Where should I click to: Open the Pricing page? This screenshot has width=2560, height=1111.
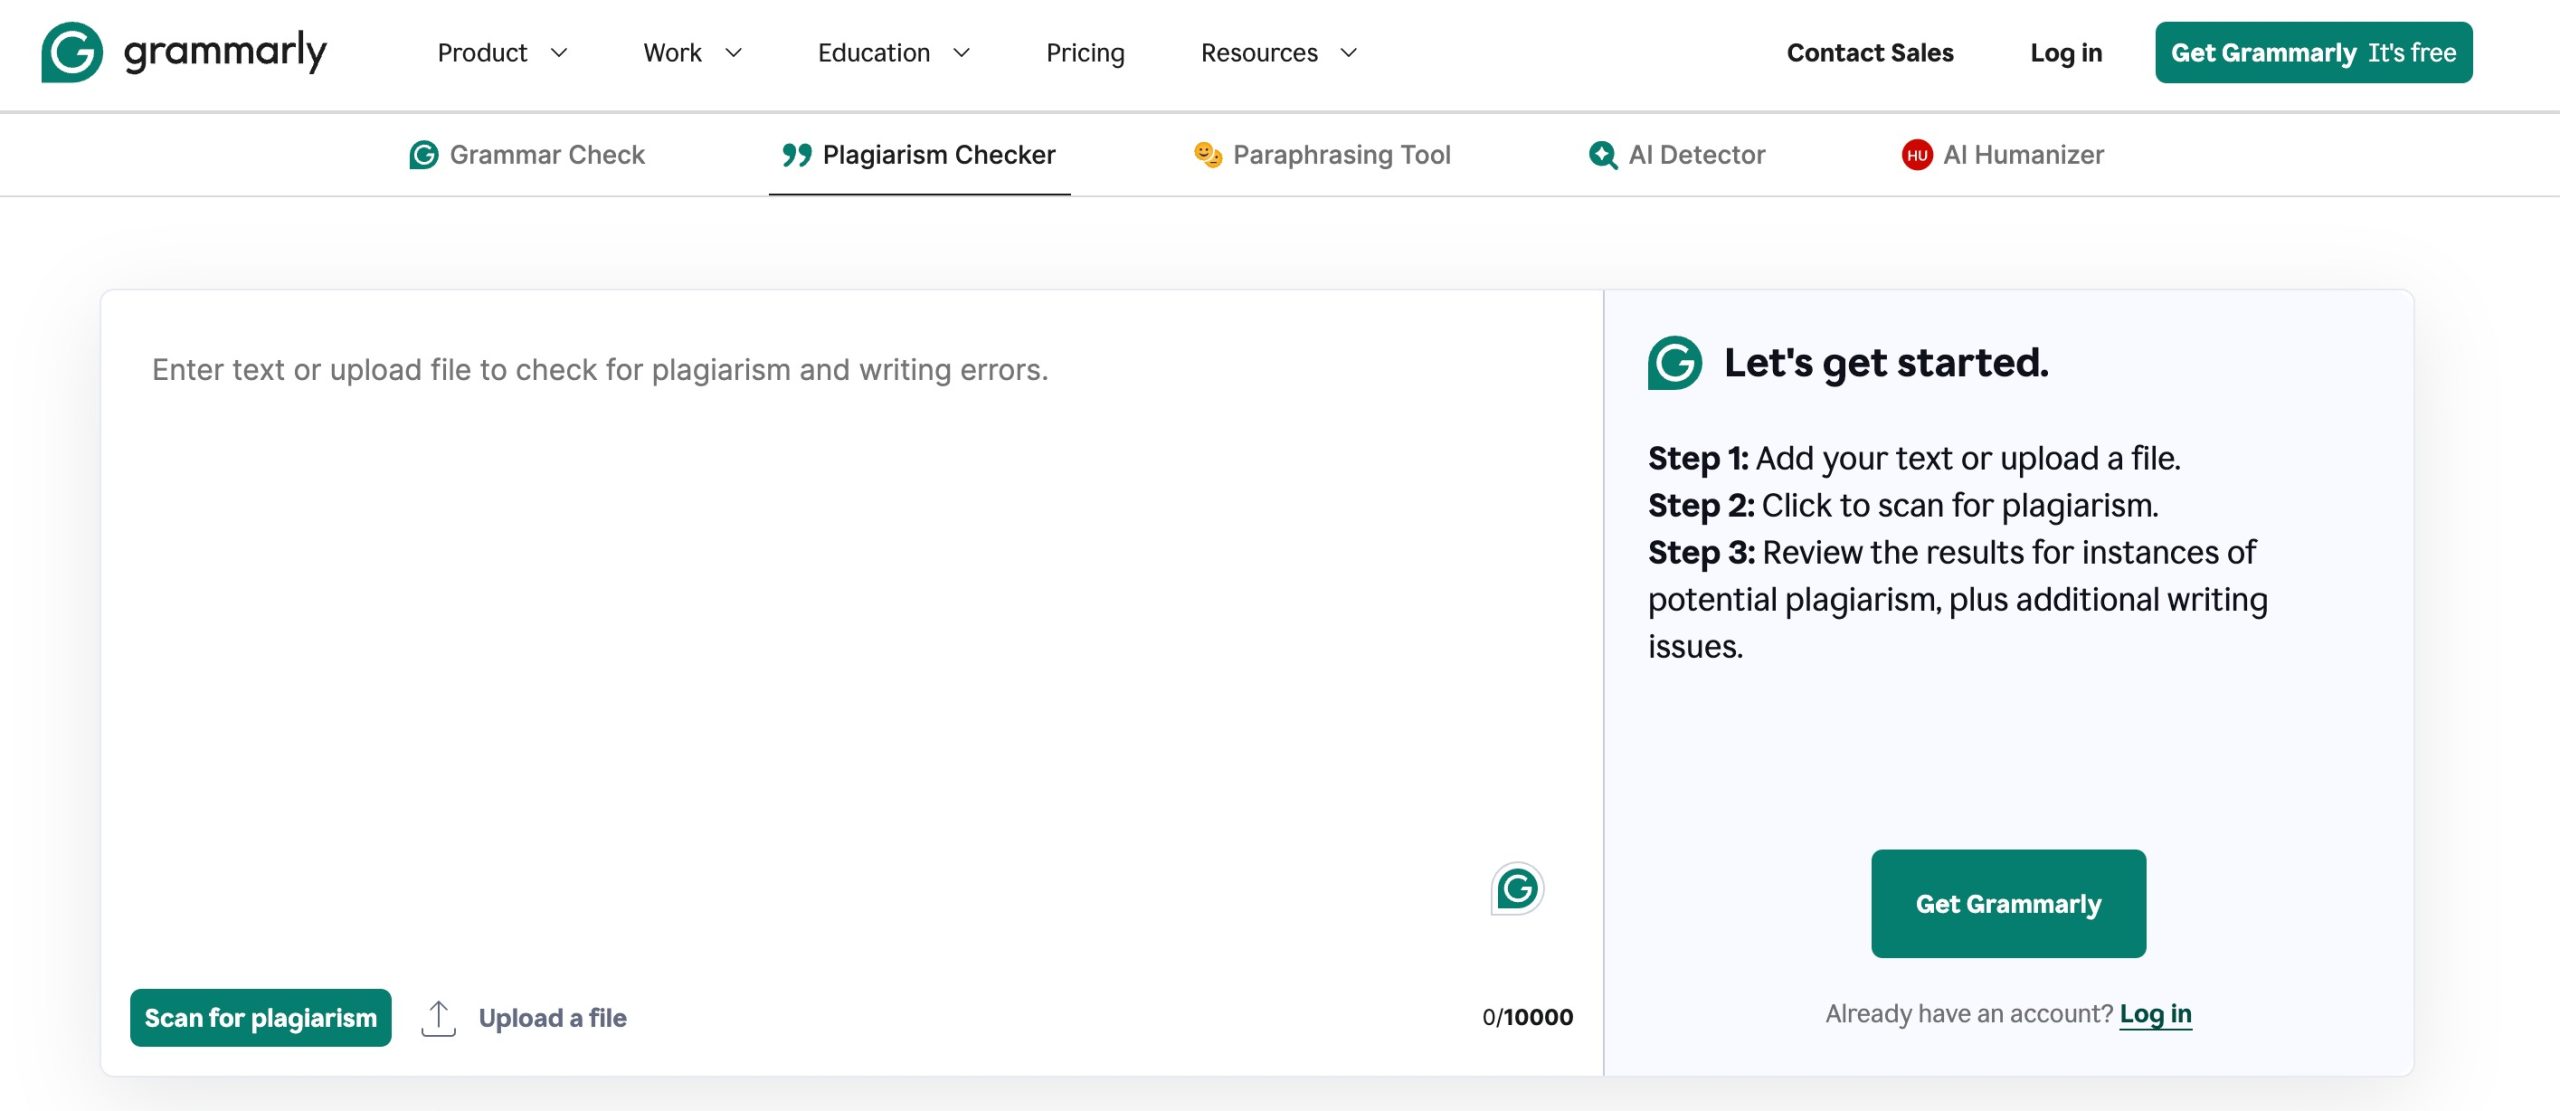[x=1085, y=53]
